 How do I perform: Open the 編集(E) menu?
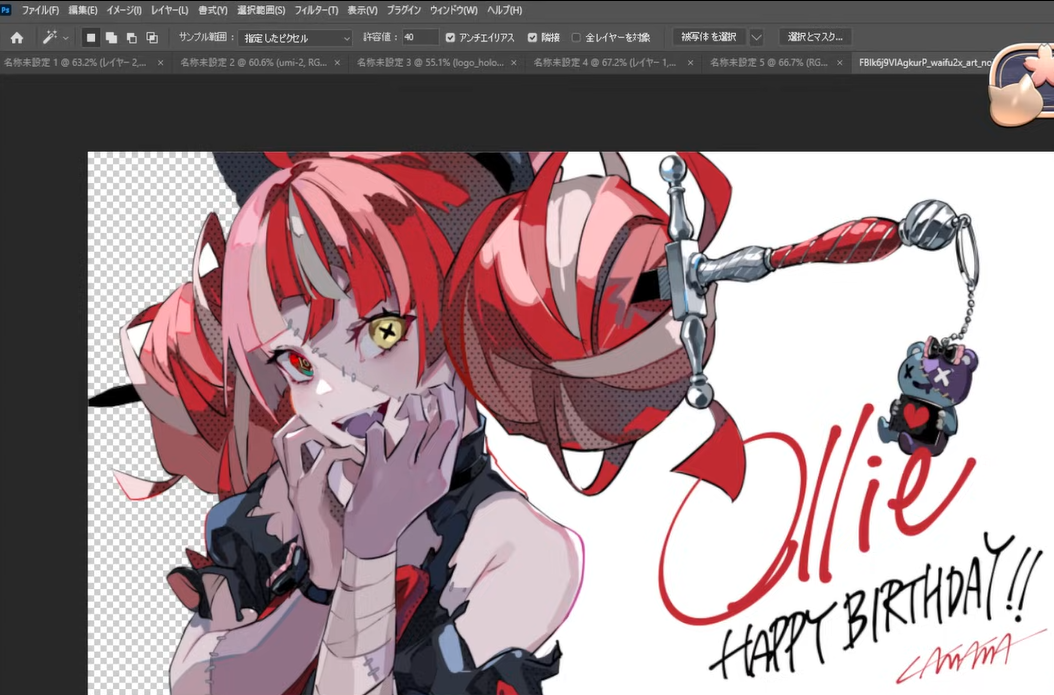point(83,10)
